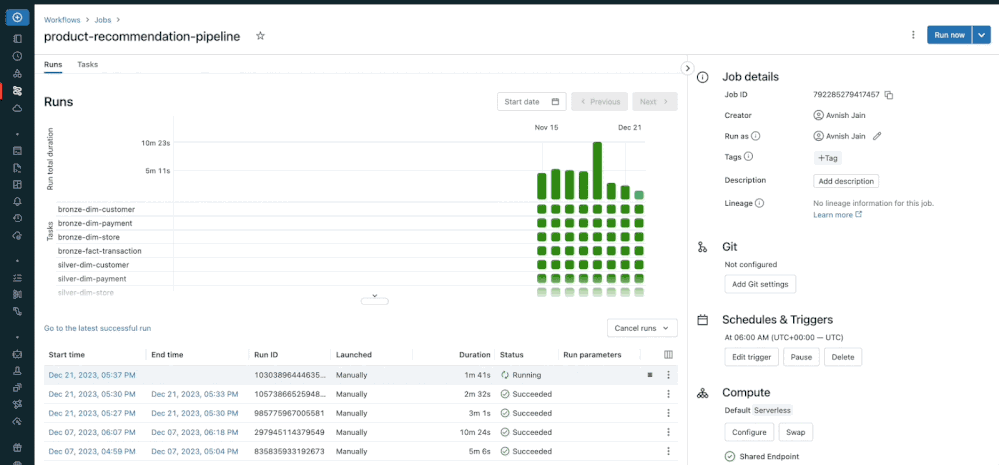Open row menu for the Running run

point(668,375)
